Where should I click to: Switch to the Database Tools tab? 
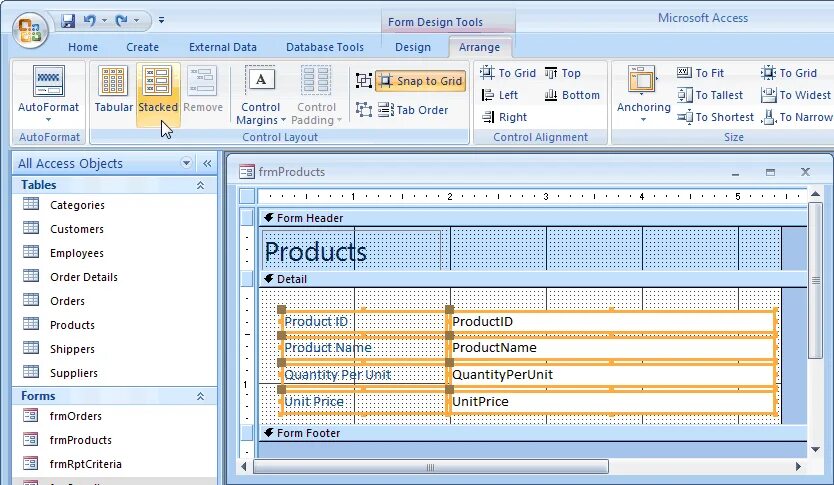coord(325,47)
